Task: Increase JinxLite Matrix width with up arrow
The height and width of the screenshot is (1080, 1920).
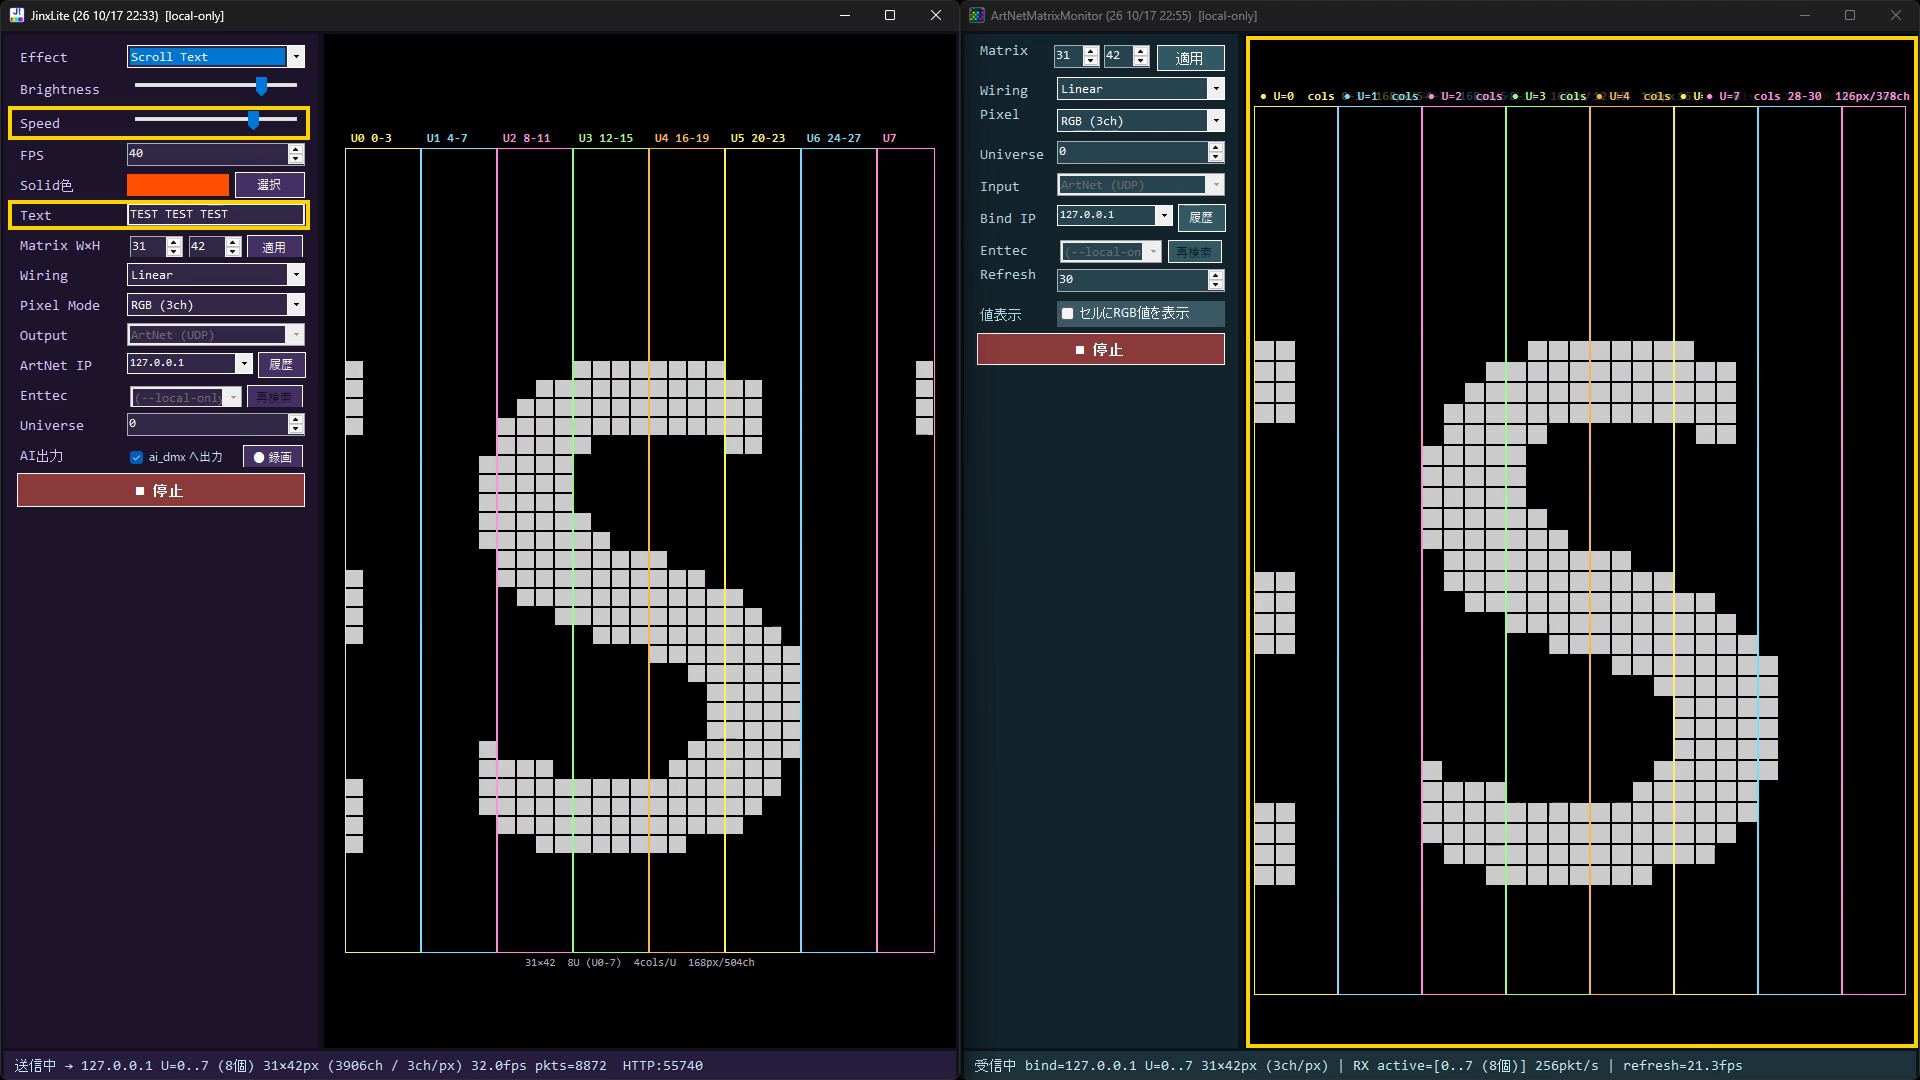Action: [174, 241]
